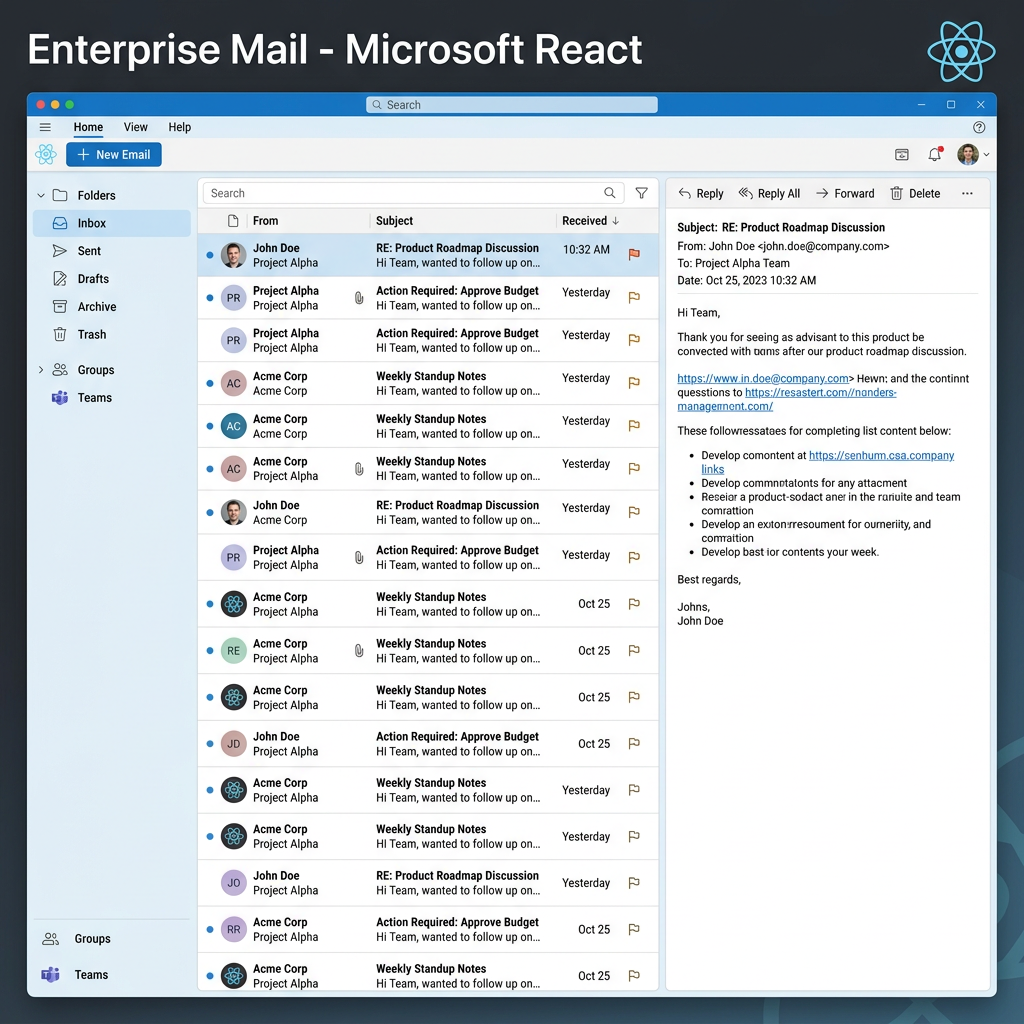Toggle flag on last Weekly Standup Notes row

tap(634, 976)
